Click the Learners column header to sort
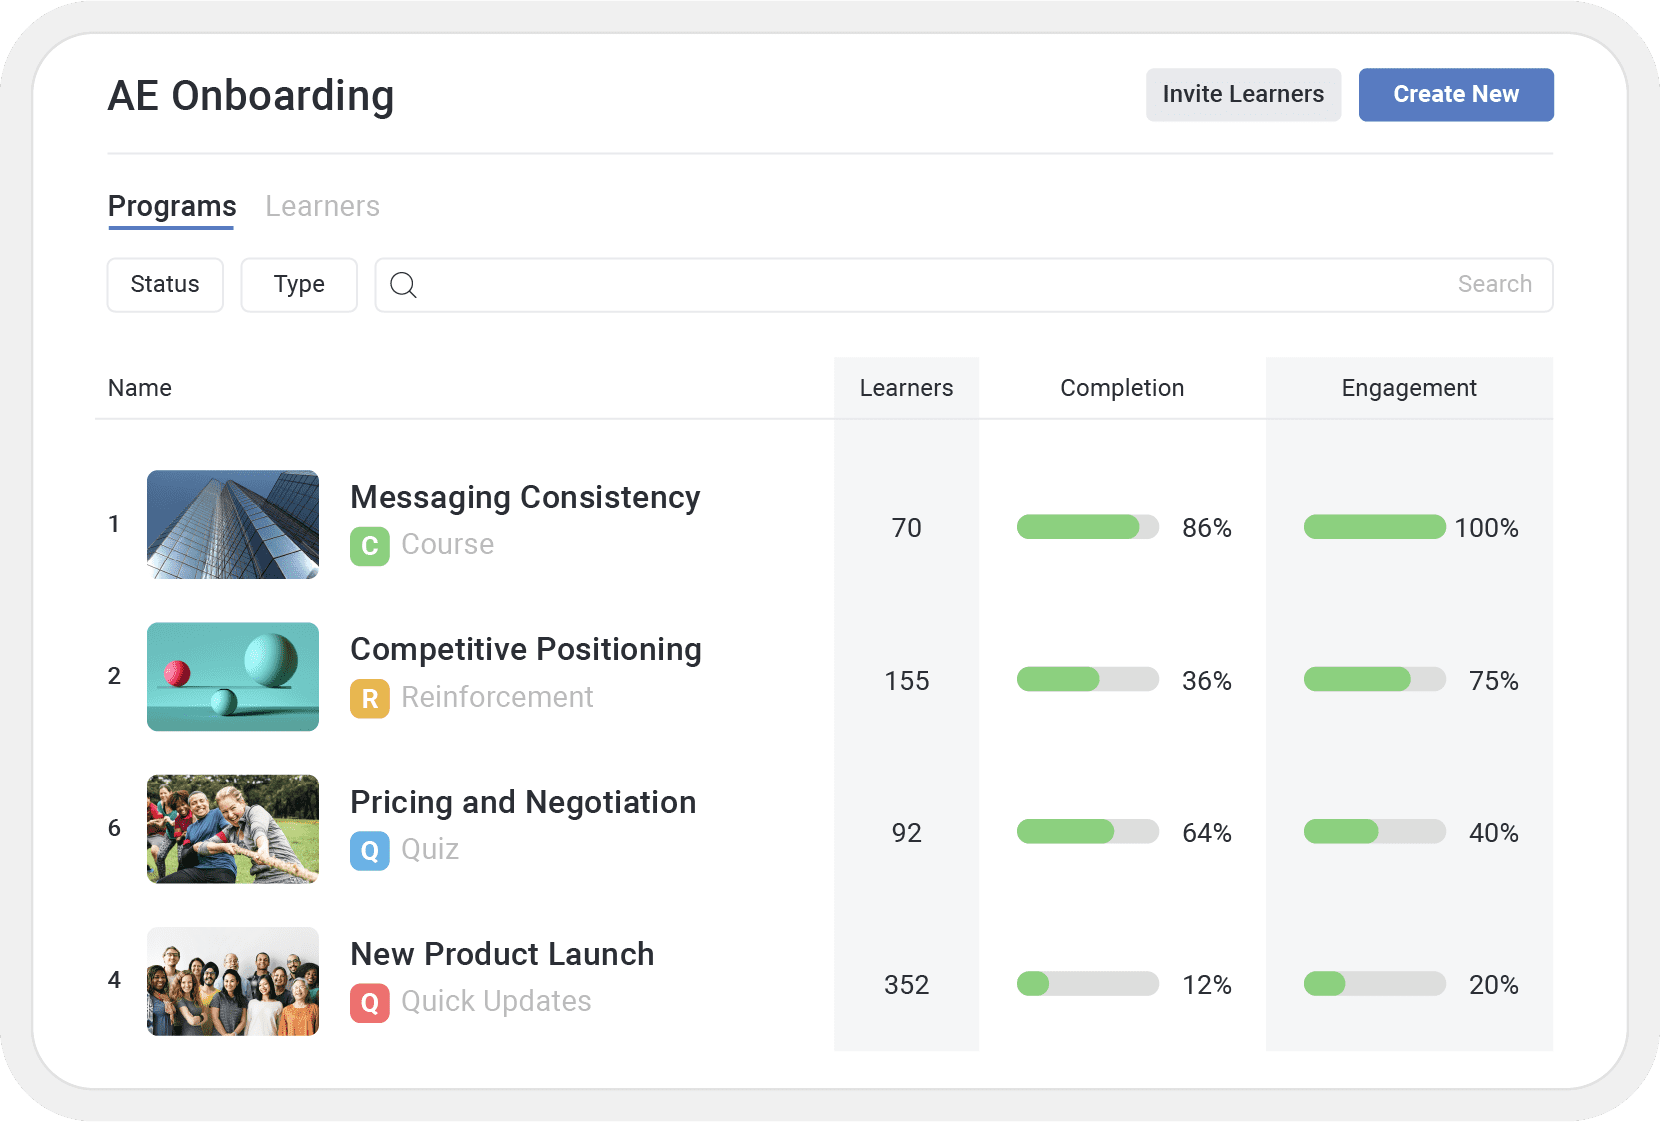 pos(905,388)
